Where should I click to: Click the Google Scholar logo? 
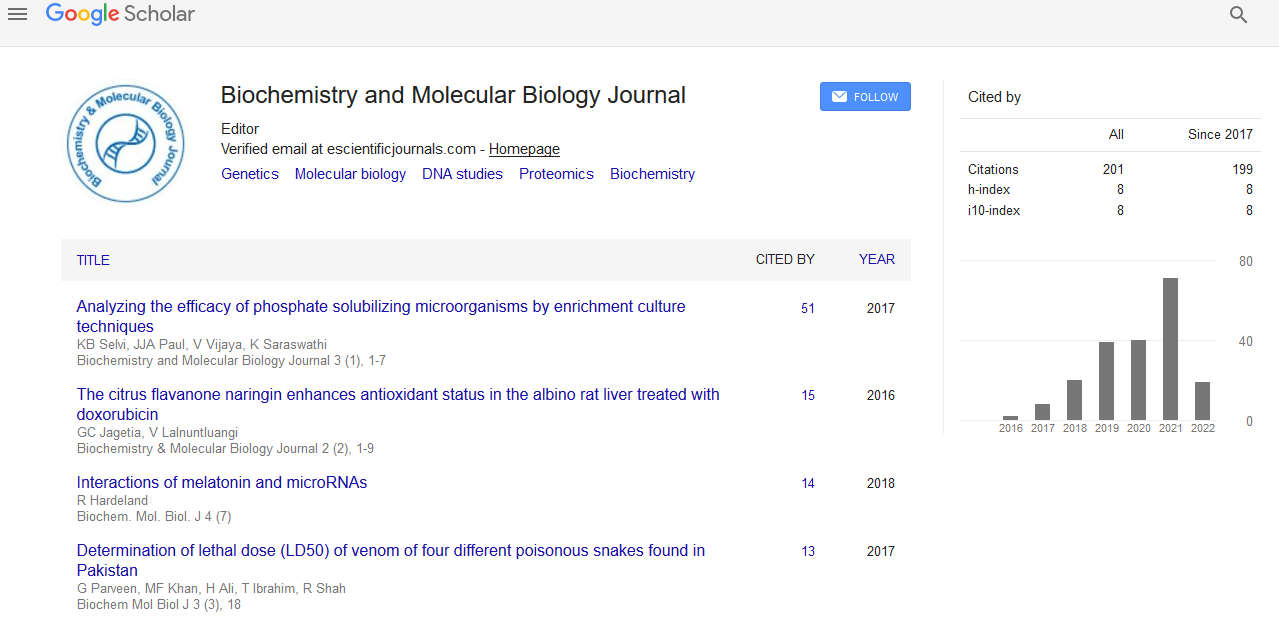click(120, 14)
